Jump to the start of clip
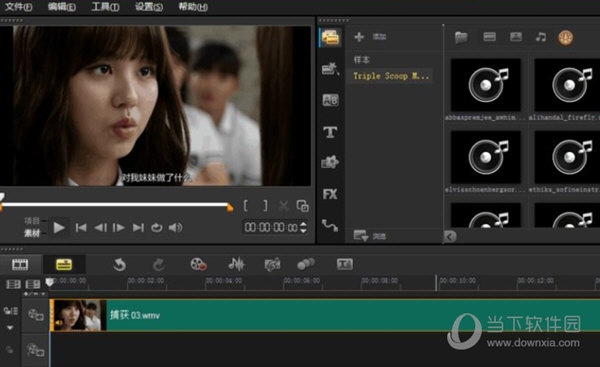600x367 pixels. (x=81, y=228)
